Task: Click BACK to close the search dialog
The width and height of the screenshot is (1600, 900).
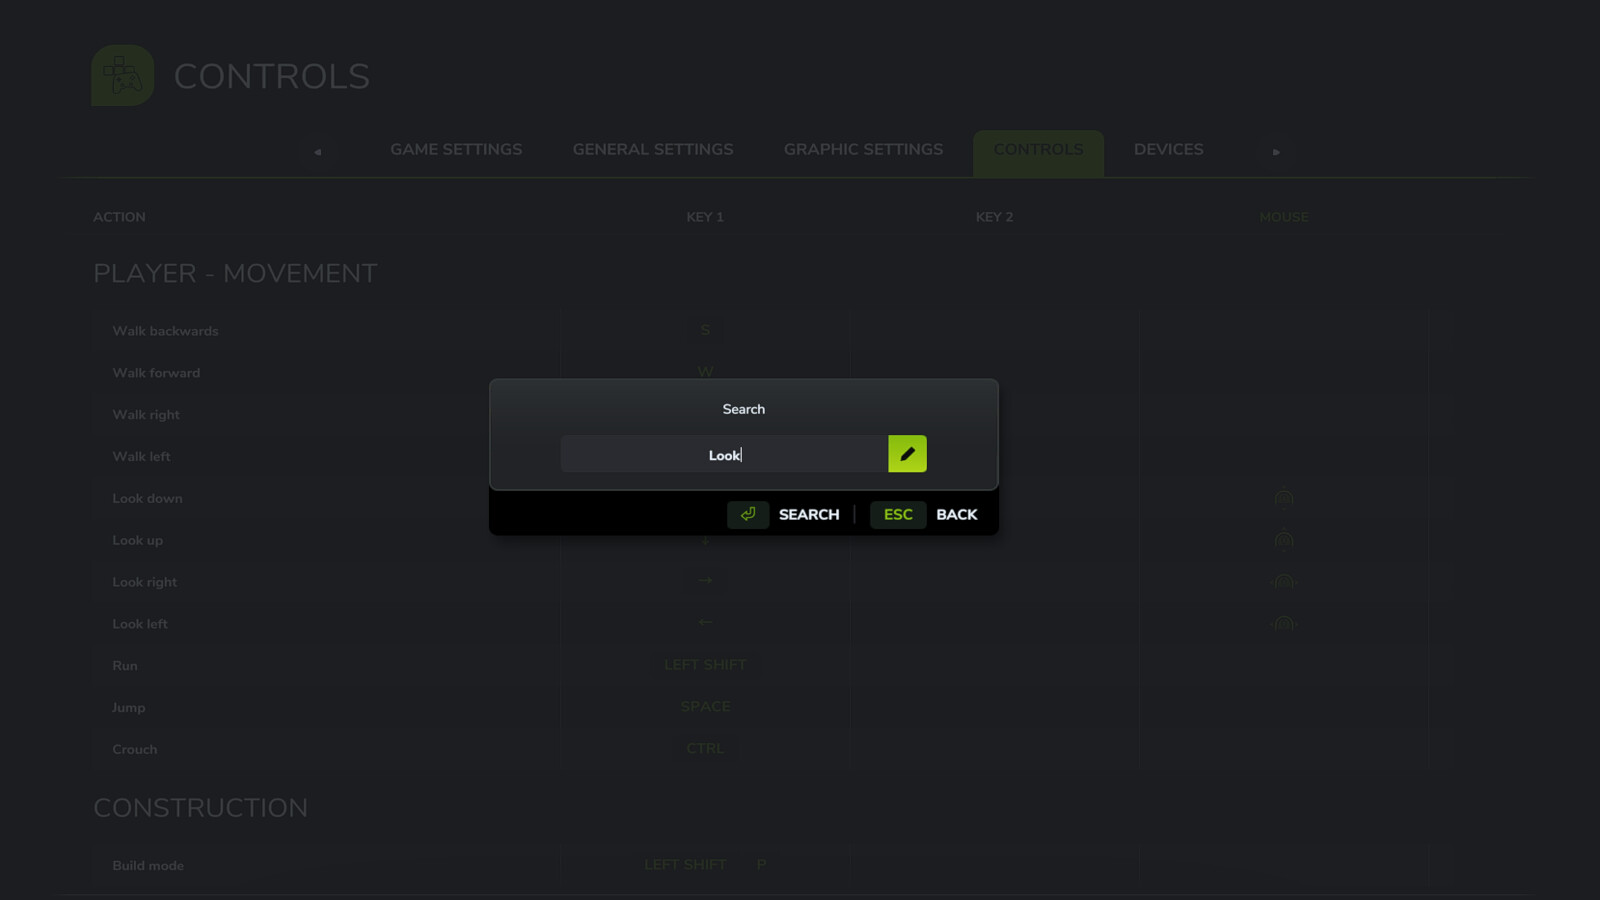Action: click(x=957, y=515)
